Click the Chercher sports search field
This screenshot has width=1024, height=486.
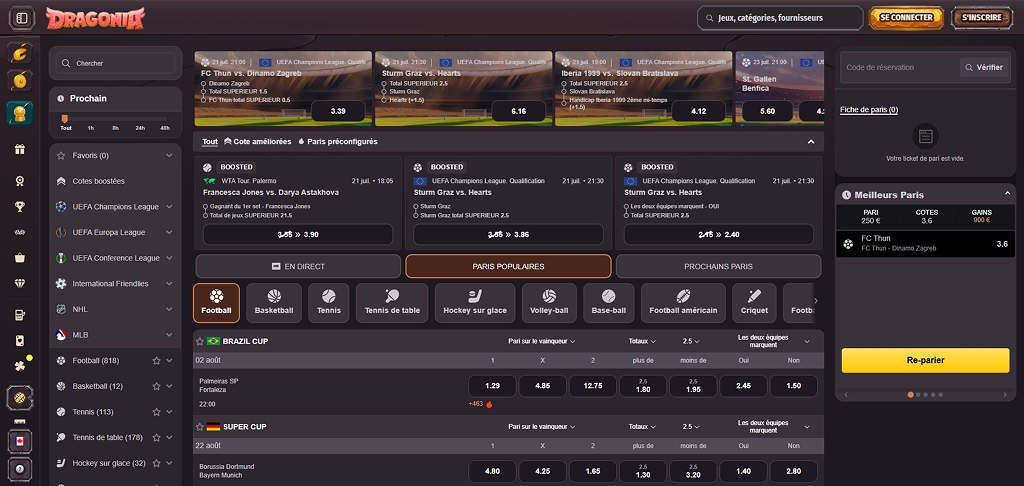click(115, 63)
